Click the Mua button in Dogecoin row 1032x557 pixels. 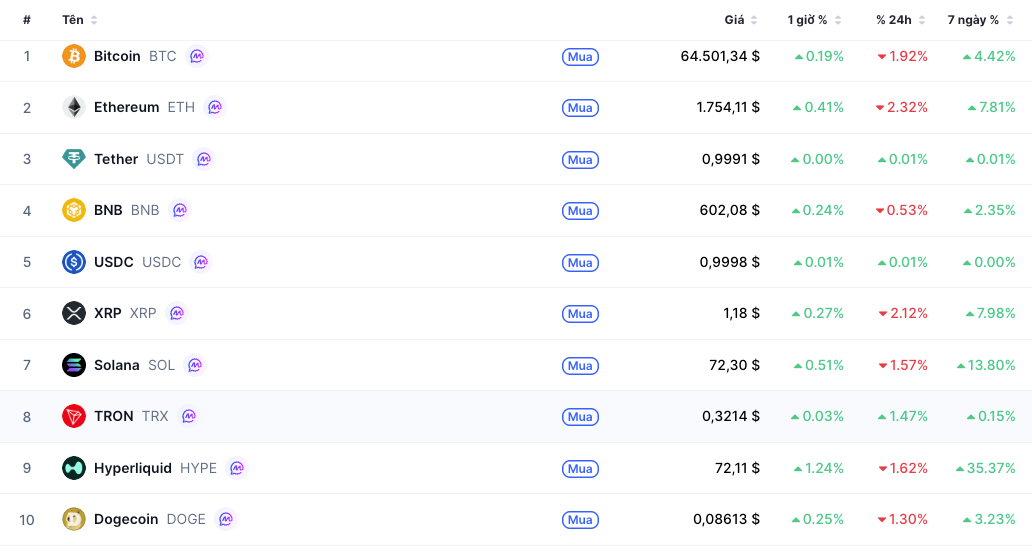point(580,519)
